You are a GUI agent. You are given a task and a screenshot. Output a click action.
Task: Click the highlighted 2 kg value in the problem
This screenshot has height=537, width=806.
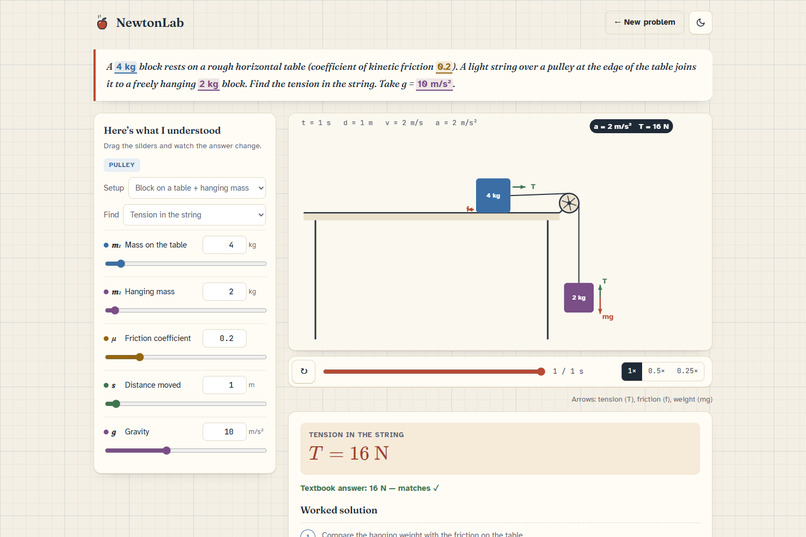(209, 84)
